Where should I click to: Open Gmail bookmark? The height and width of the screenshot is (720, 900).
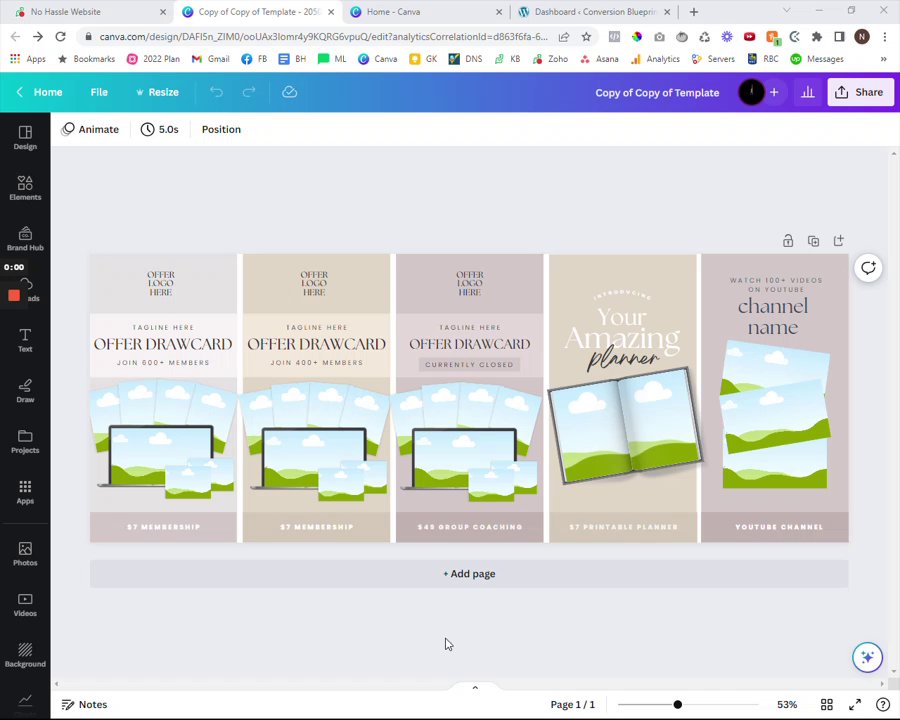tap(211, 59)
